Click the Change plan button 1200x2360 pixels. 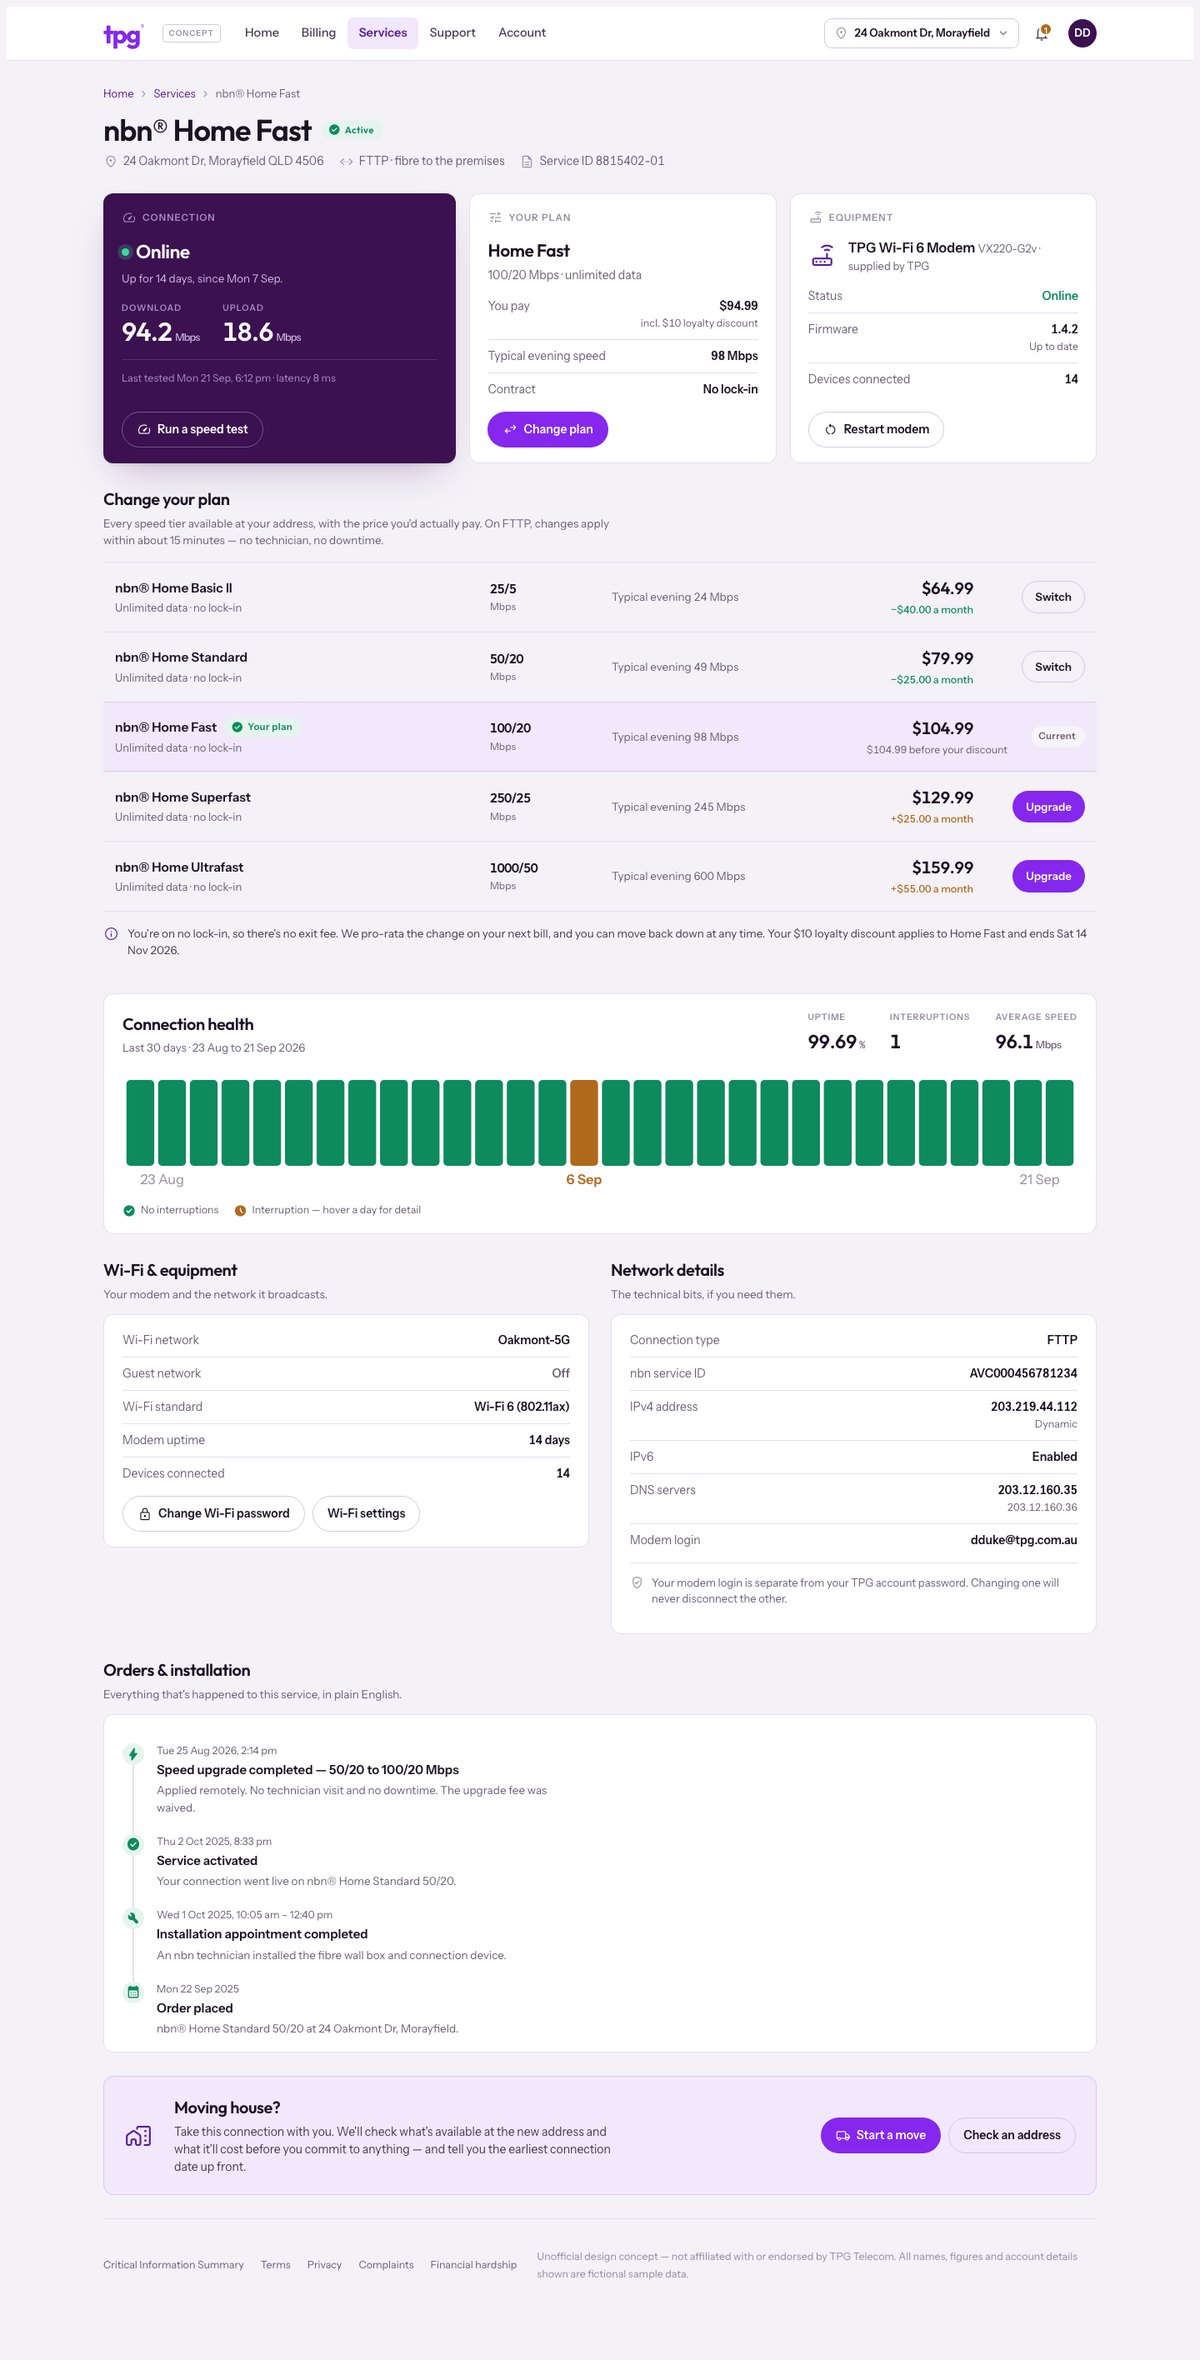click(x=548, y=429)
